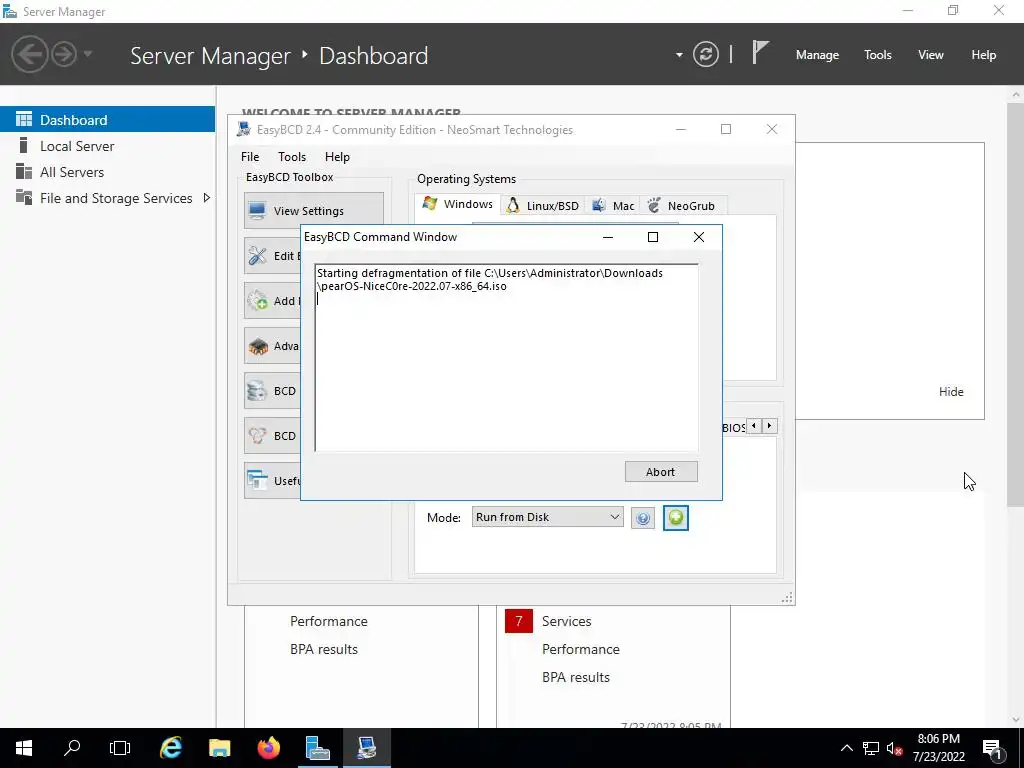The height and width of the screenshot is (768, 1024).
Task: Click the green add entry plus icon
Action: pos(676,518)
